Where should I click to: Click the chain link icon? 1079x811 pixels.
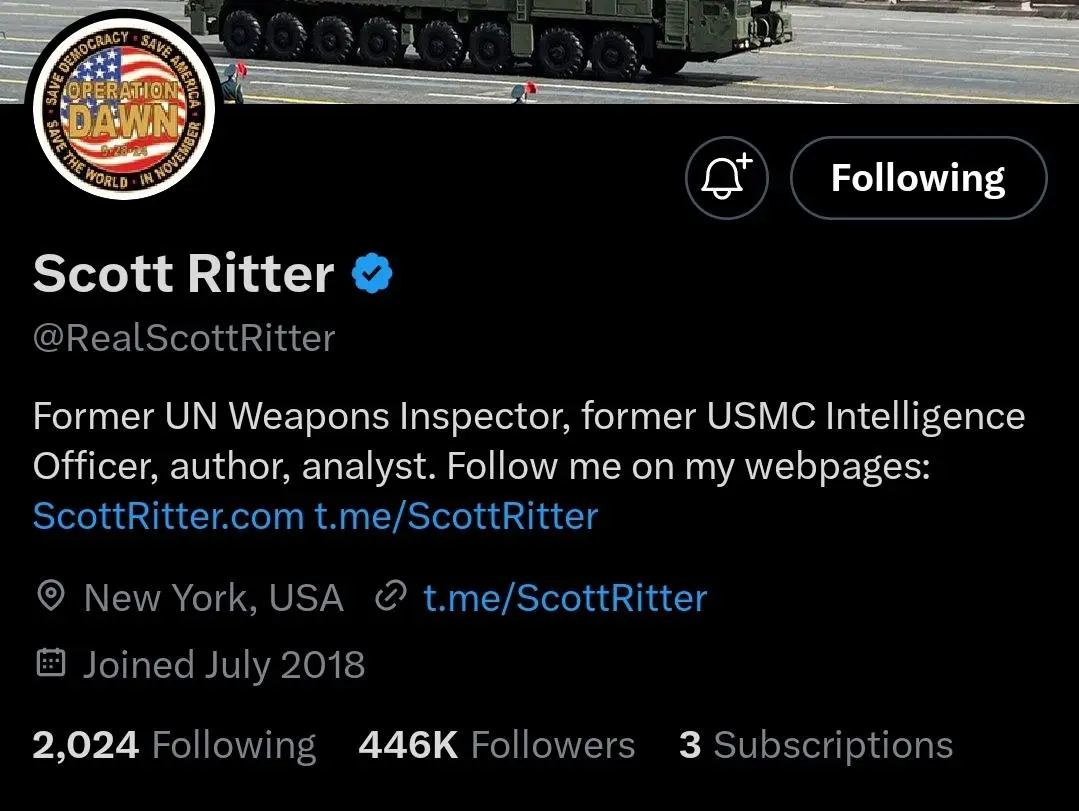[x=388, y=598]
